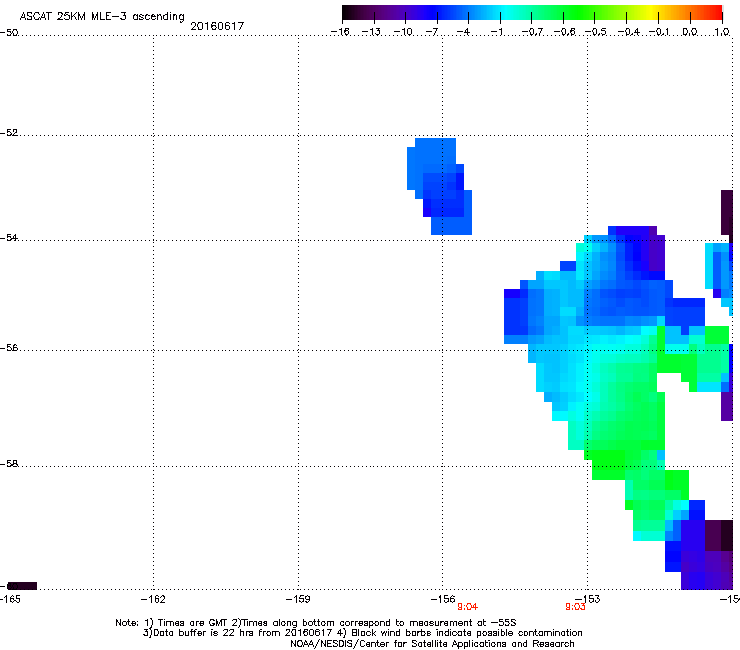Click the "-0.7" color scale label
Screen dimensions: 740x650
click(532, 32)
